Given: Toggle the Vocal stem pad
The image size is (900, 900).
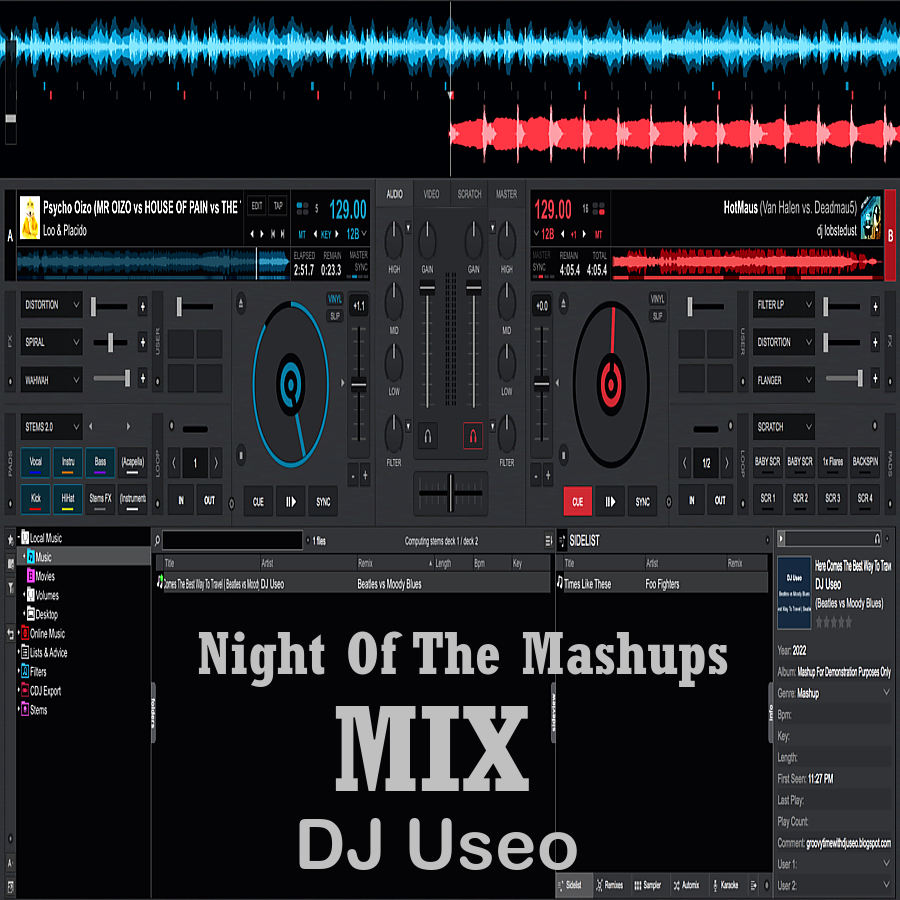Looking at the screenshot, I should point(36,463).
